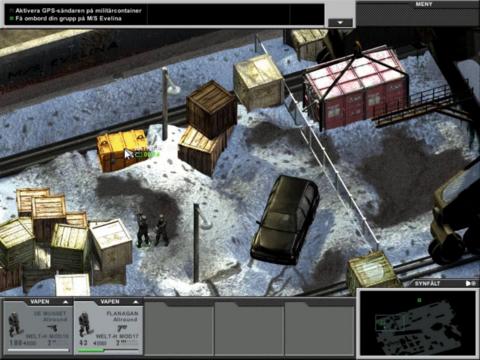Open the MENY game menu
The height and width of the screenshot is (360, 480).
point(424,4)
